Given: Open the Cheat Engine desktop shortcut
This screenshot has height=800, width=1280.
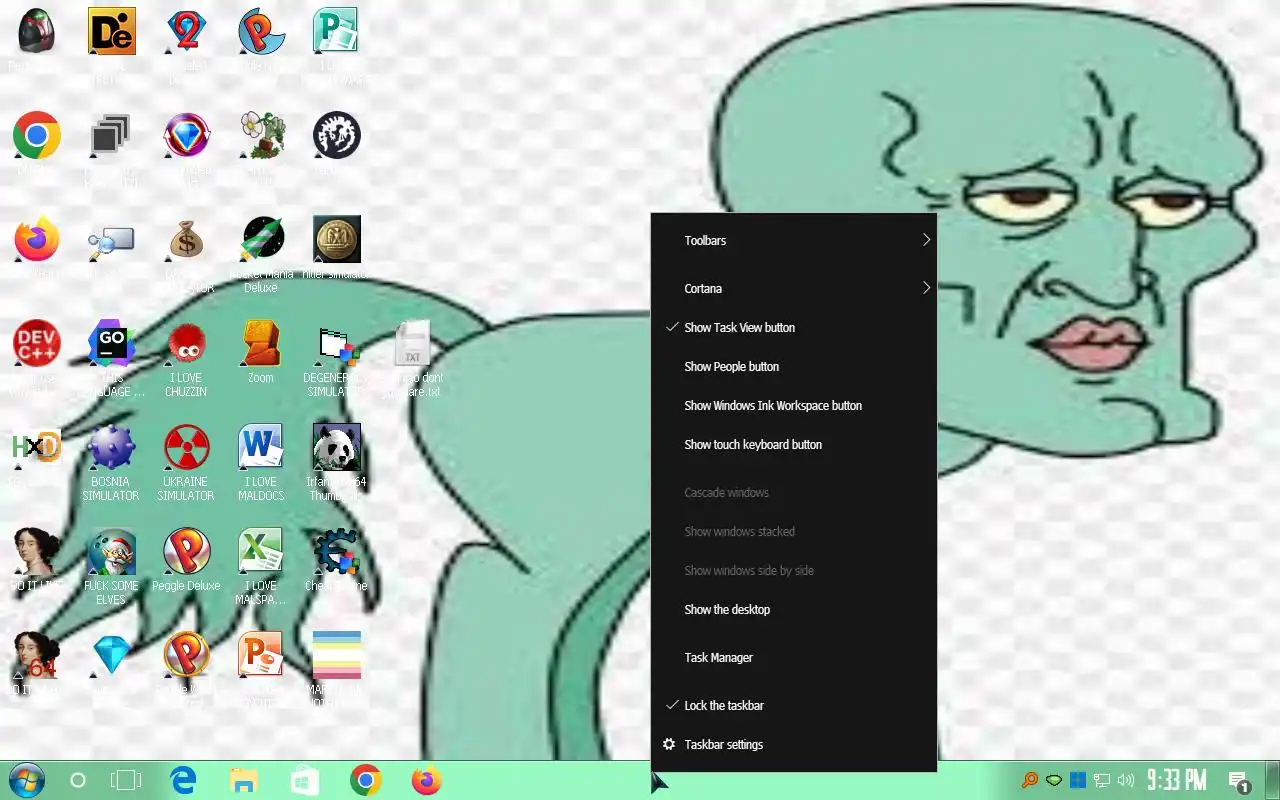Looking at the screenshot, I should click(x=336, y=551).
